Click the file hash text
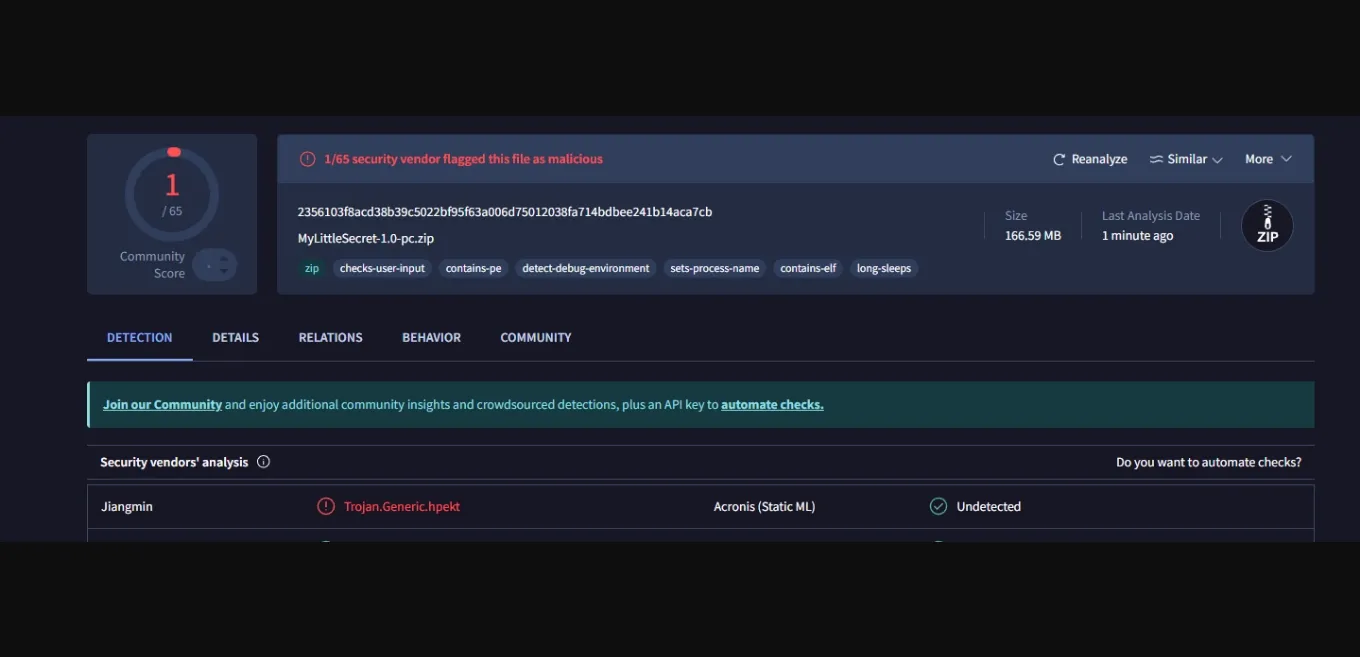 point(504,212)
